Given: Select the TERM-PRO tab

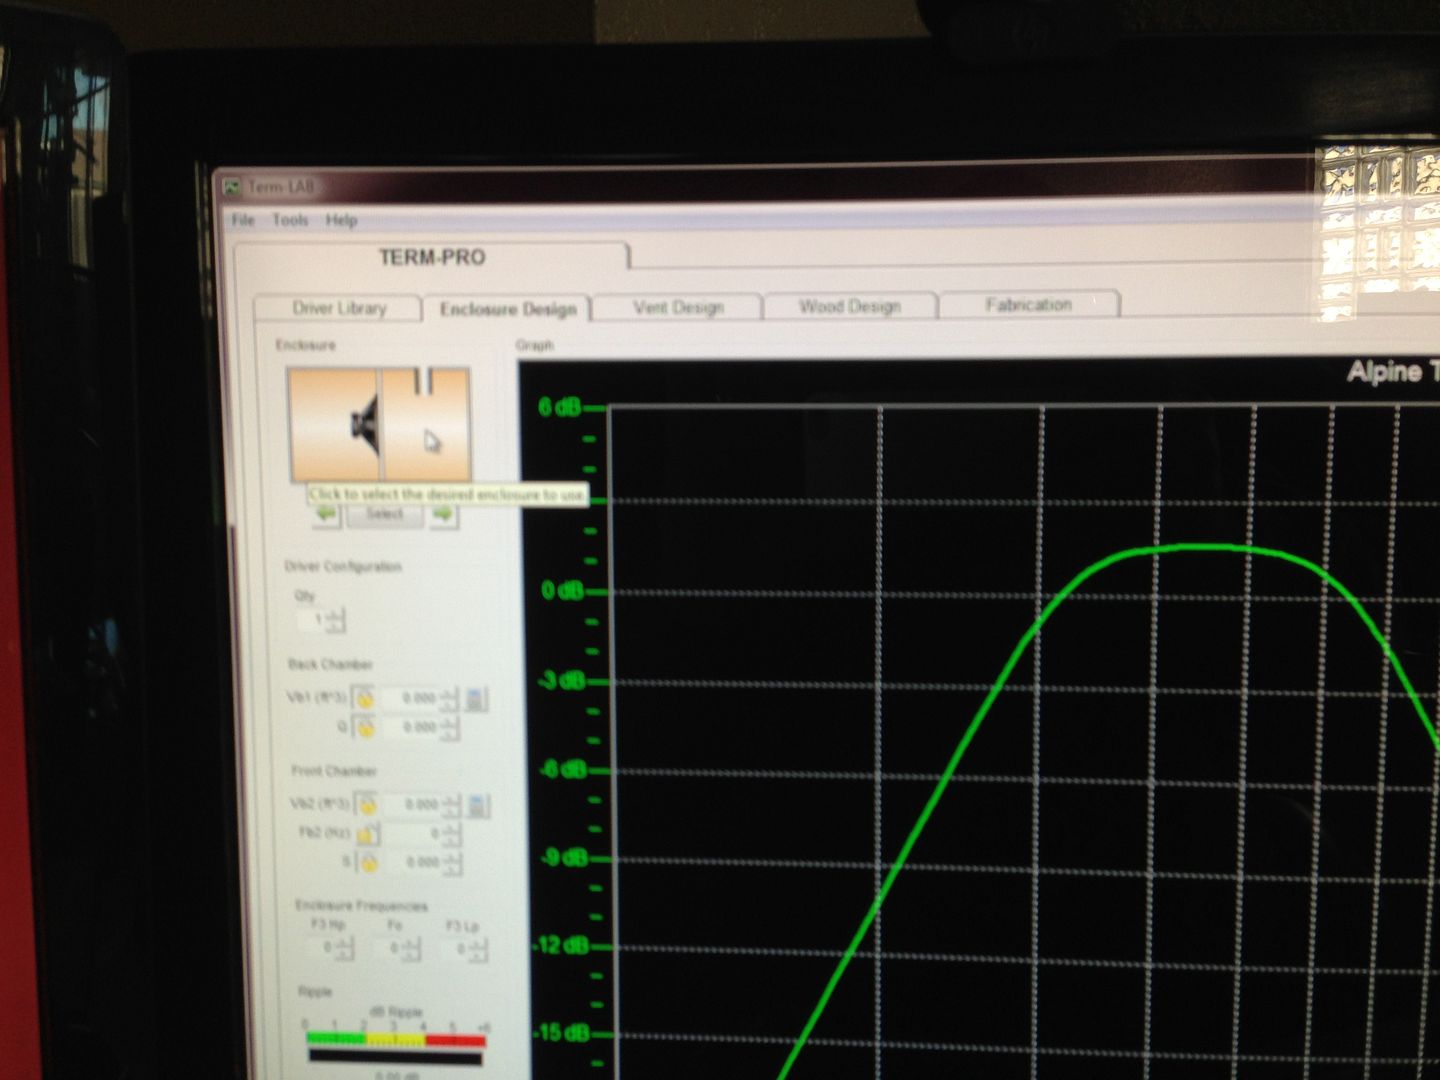Looking at the screenshot, I should pos(432,257).
